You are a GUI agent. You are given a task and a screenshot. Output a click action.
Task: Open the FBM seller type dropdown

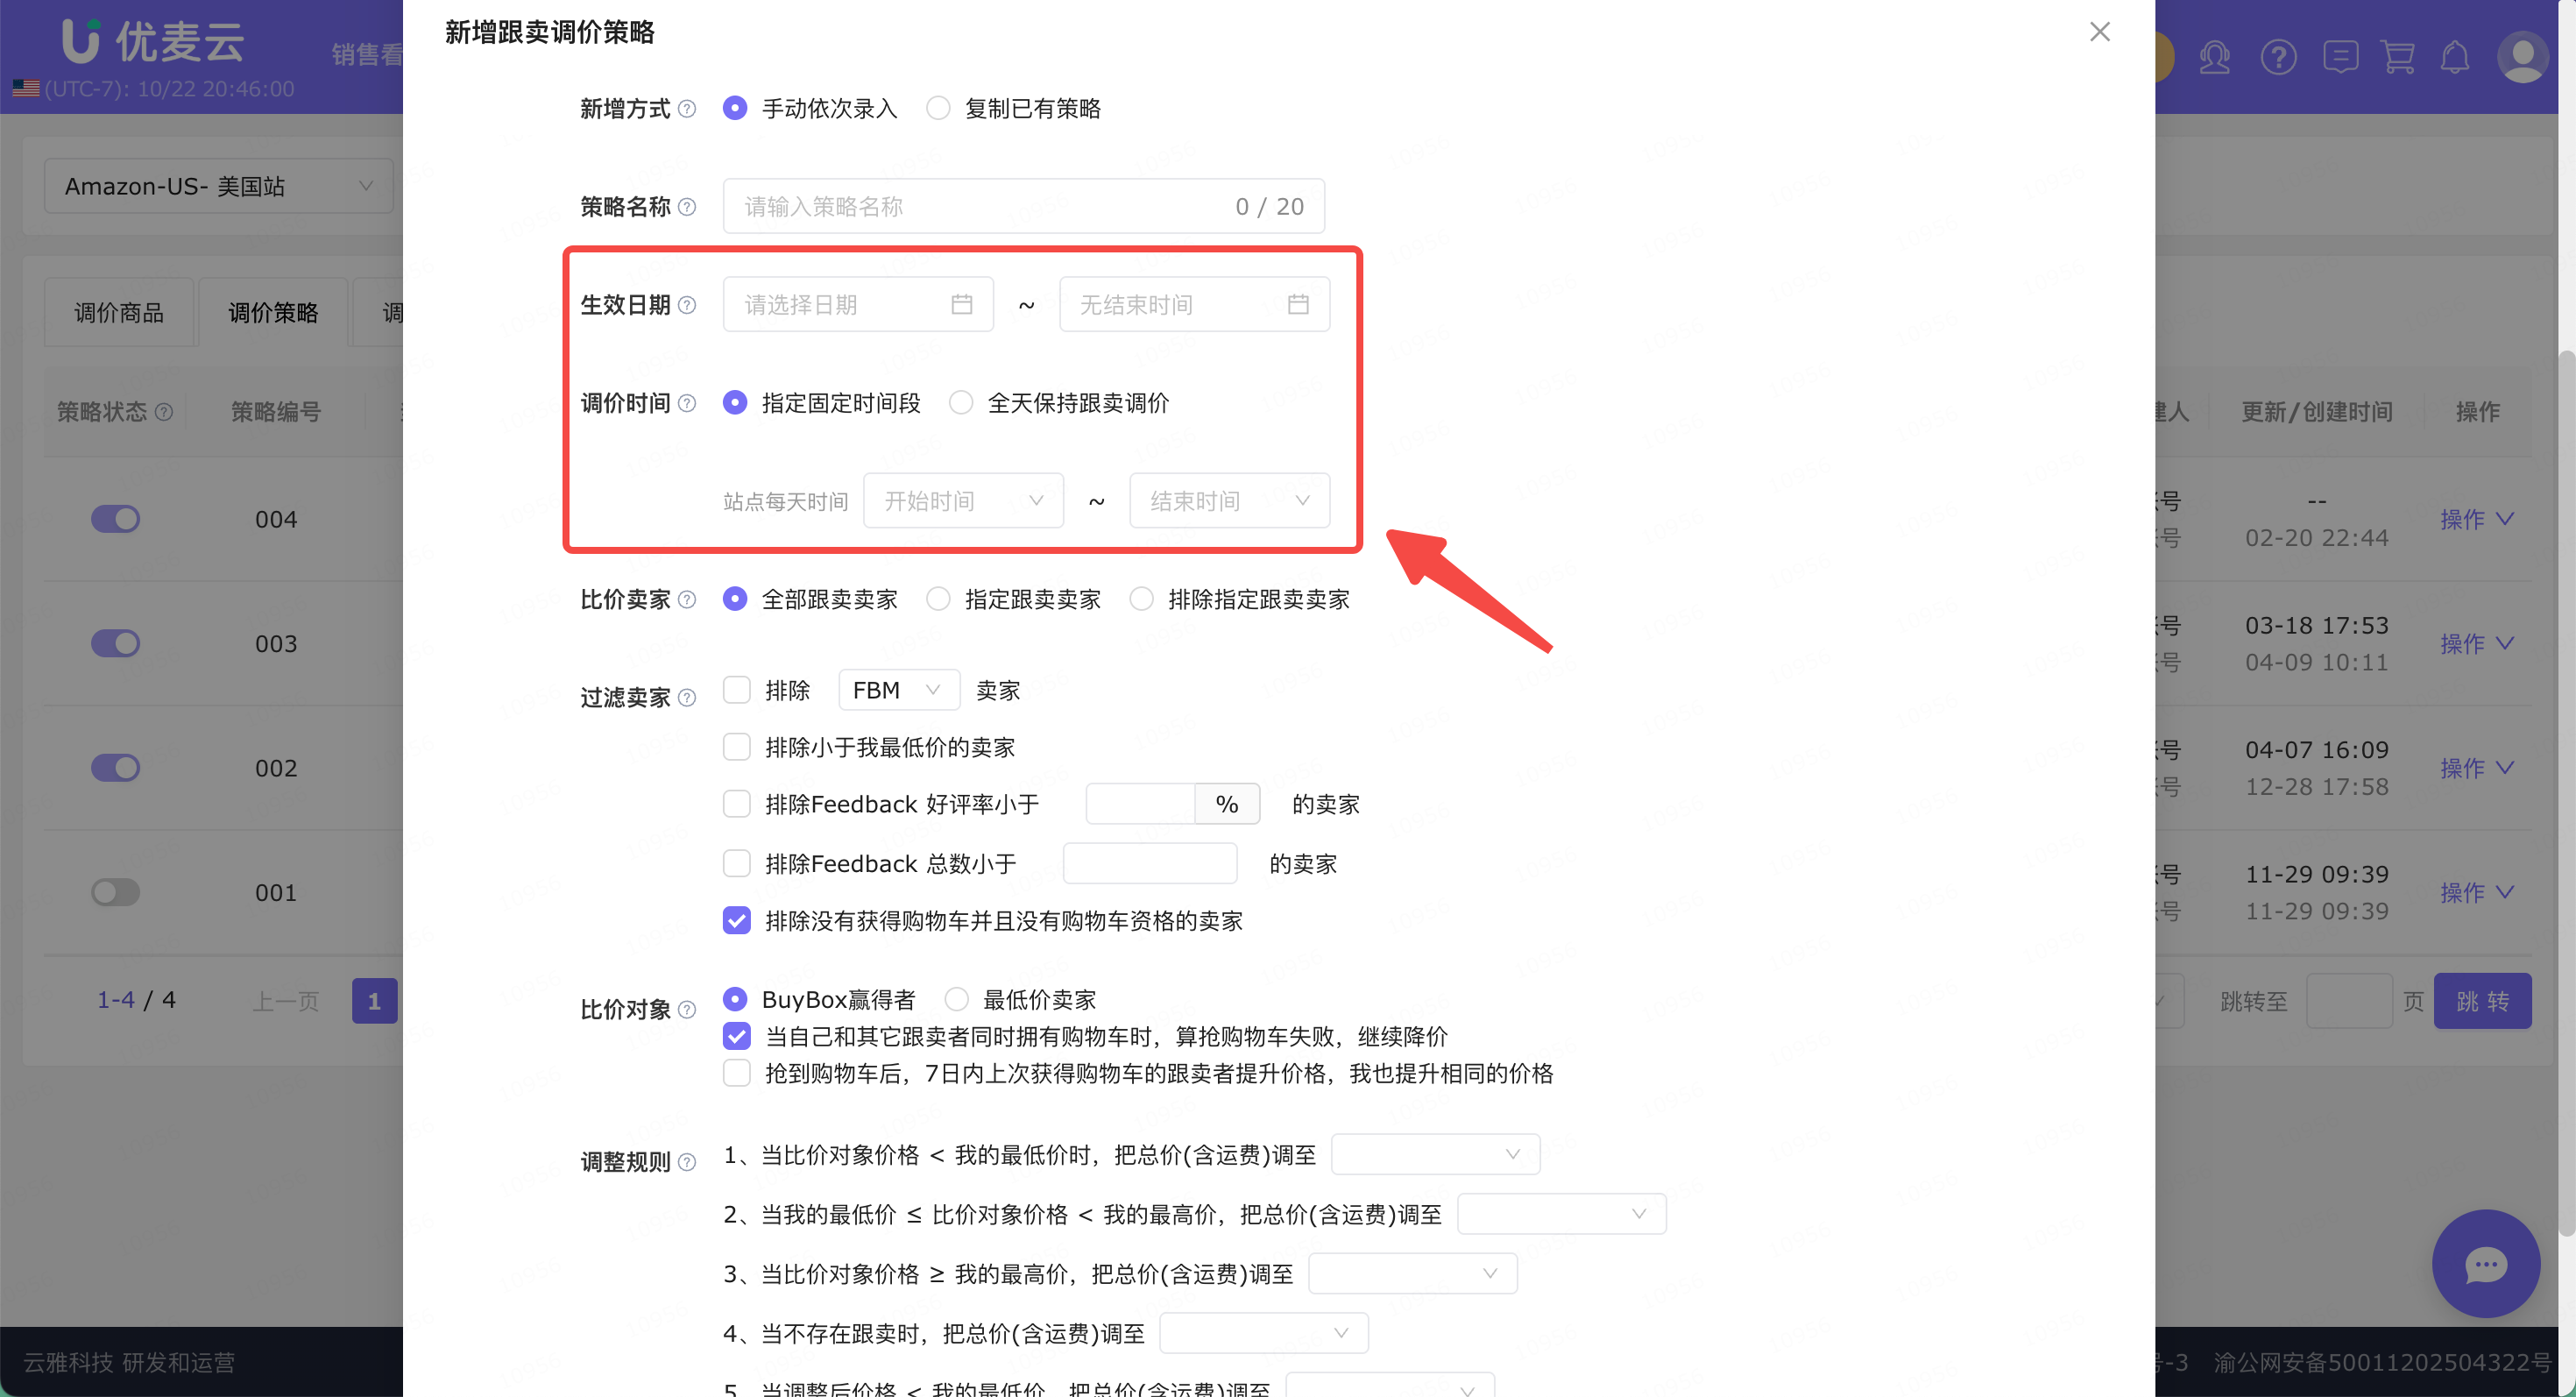tap(897, 690)
